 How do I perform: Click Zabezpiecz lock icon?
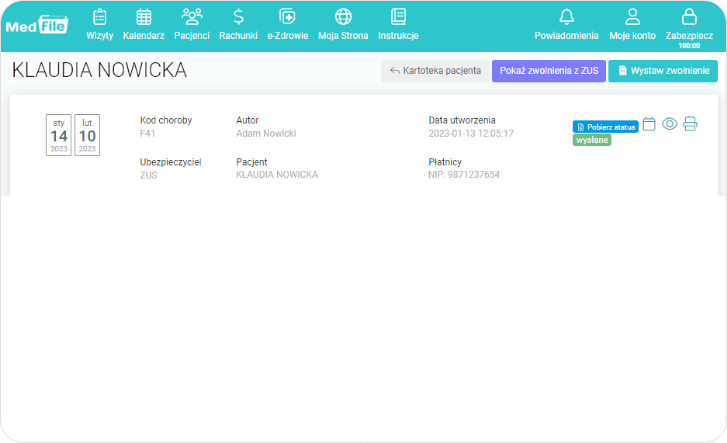(x=689, y=24)
